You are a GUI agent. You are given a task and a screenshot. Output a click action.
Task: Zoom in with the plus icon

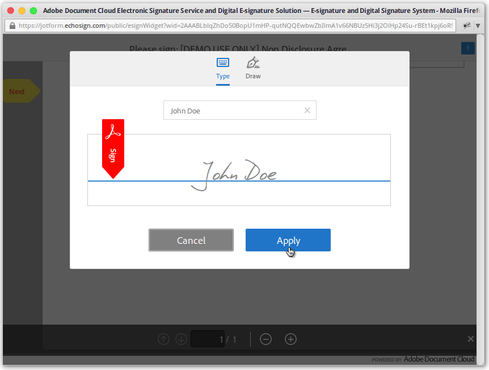pos(291,339)
